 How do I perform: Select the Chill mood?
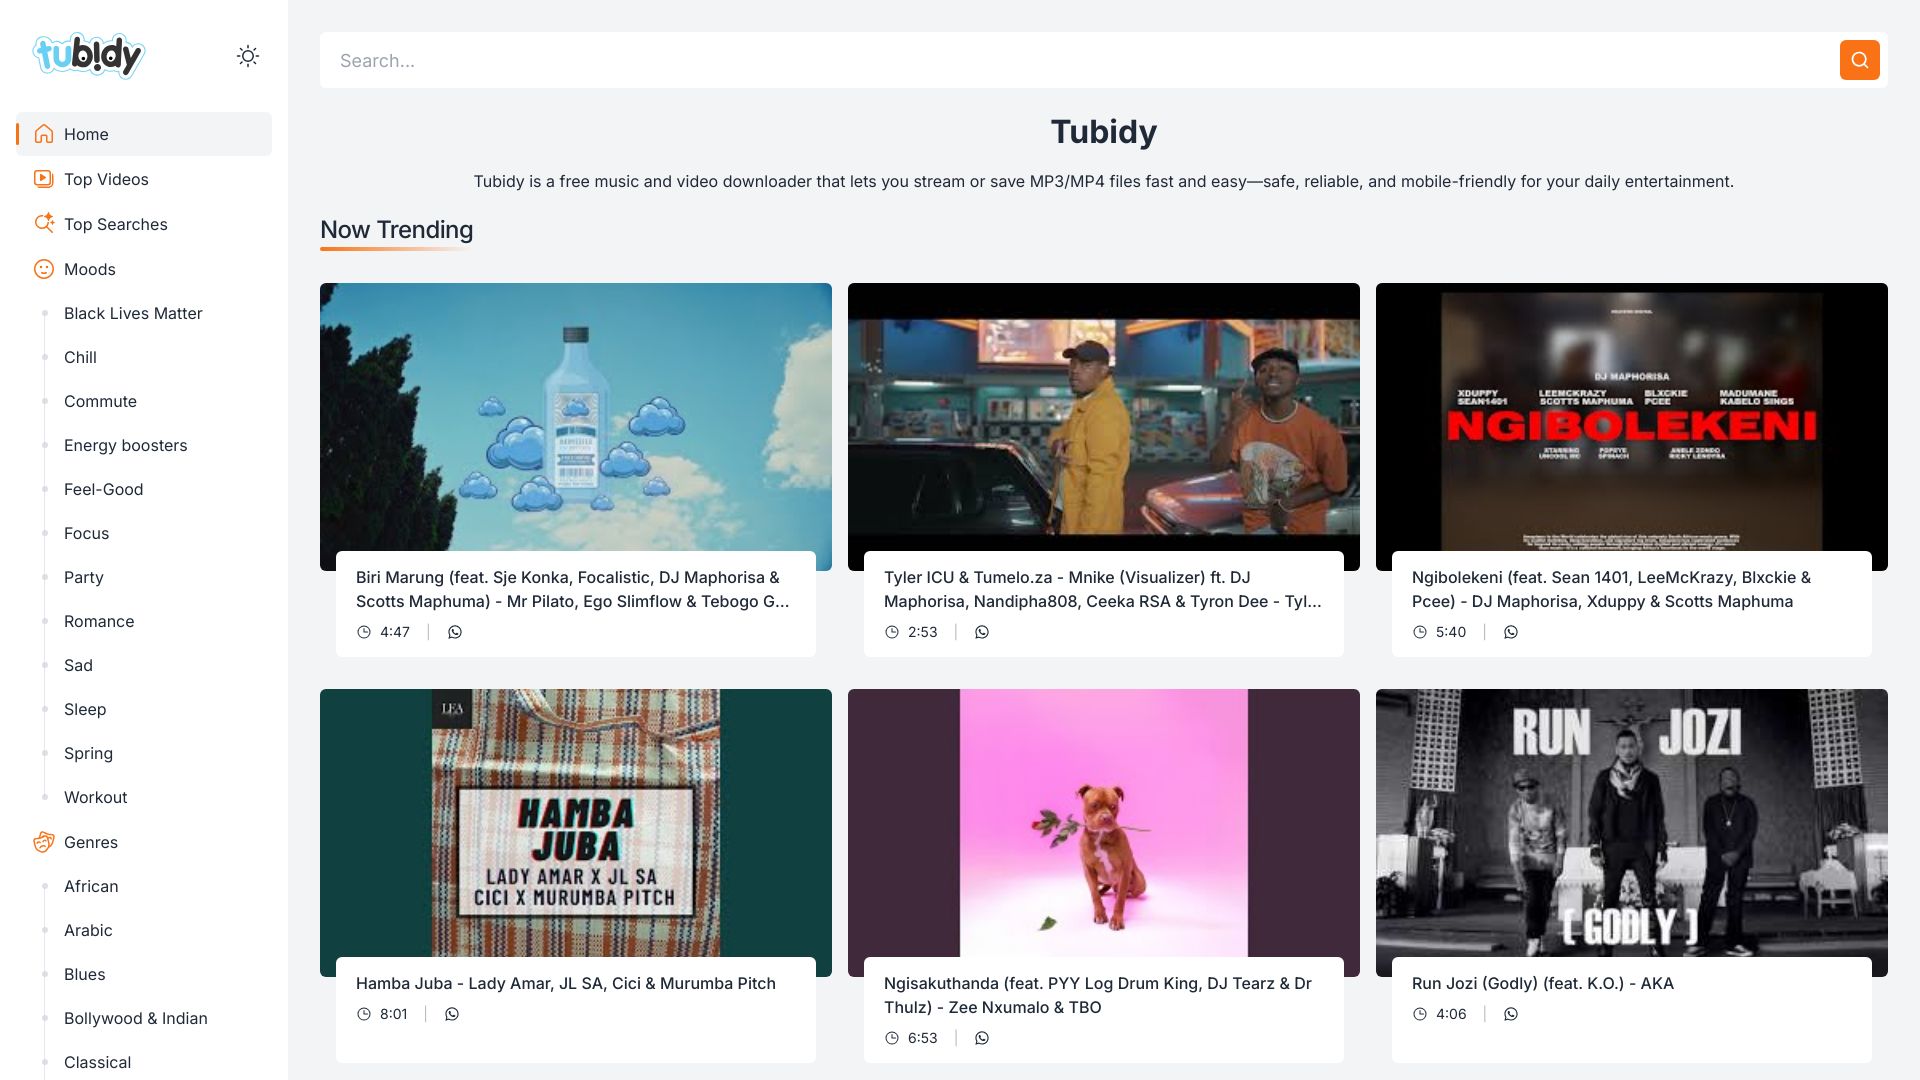tap(80, 357)
